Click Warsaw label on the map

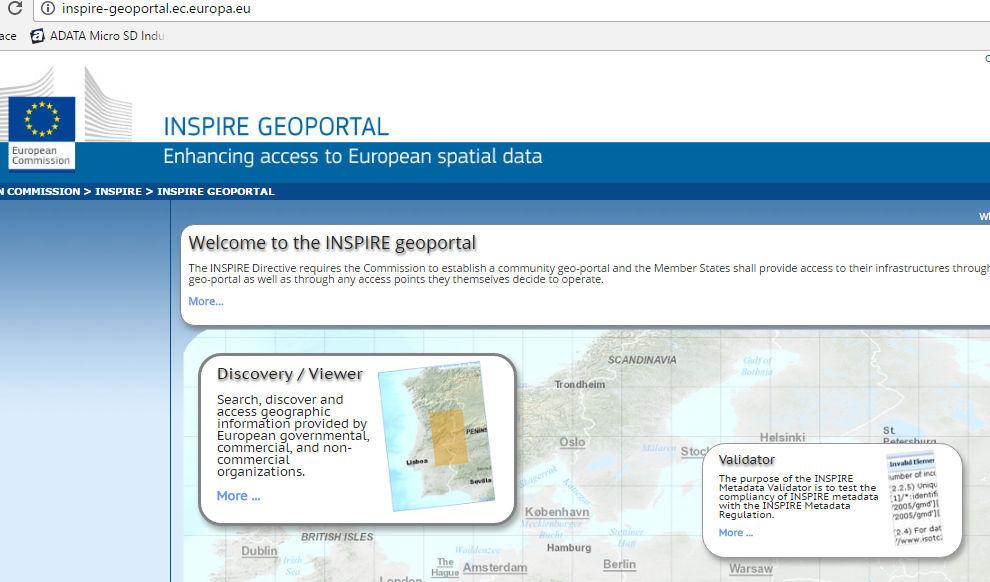[751, 569]
